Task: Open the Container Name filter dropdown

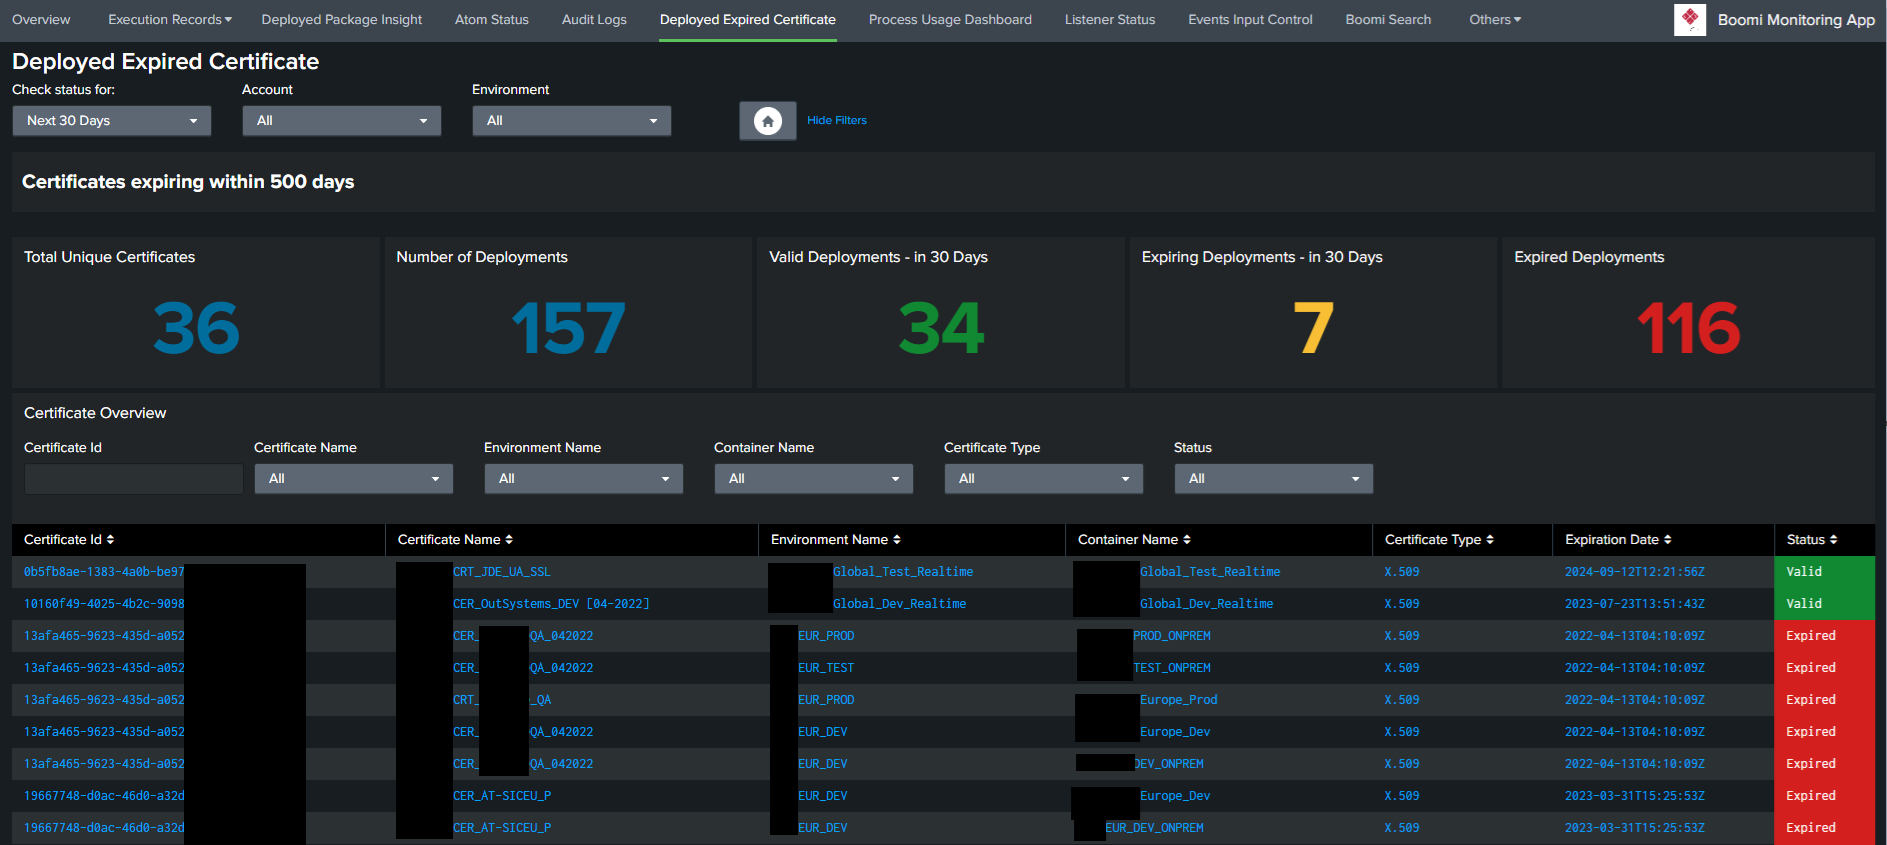Action: pos(814,479)
